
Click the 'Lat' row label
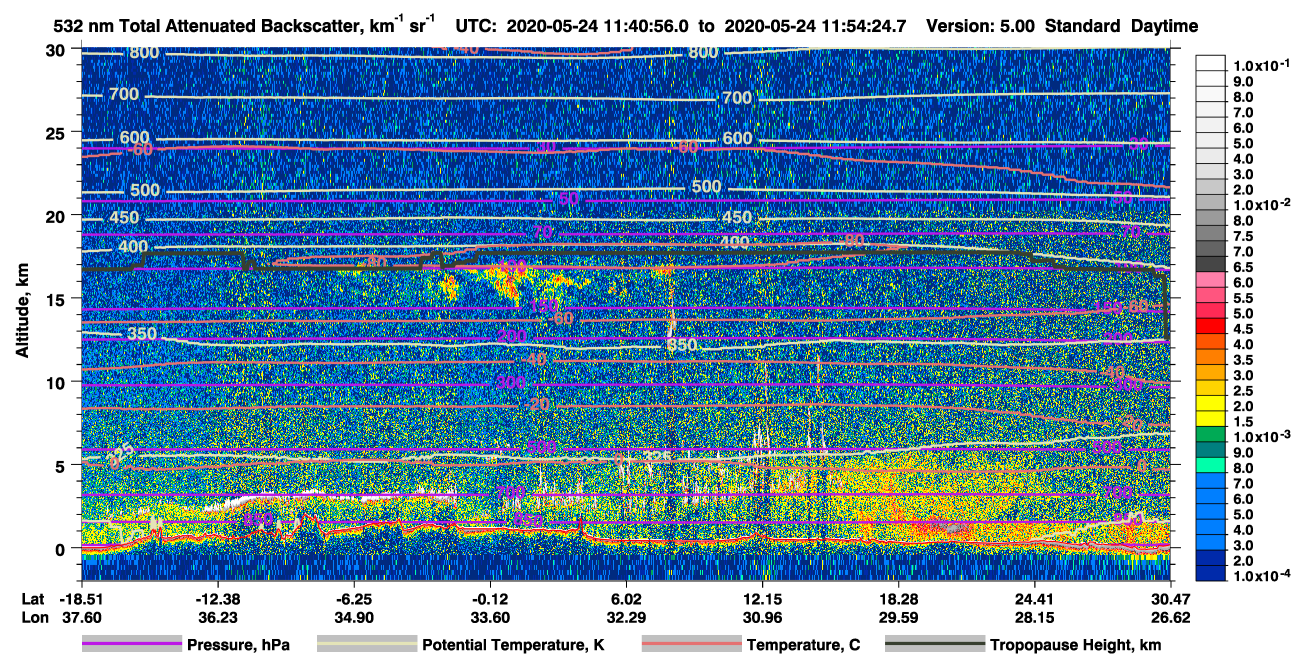click(x=32, y=598)
